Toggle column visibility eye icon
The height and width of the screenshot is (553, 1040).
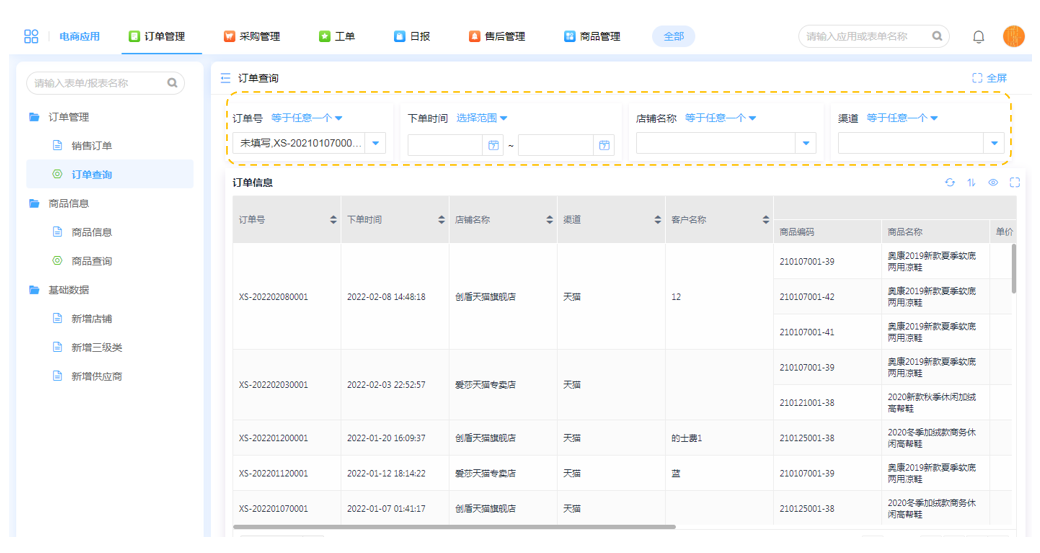pos(993,183)
